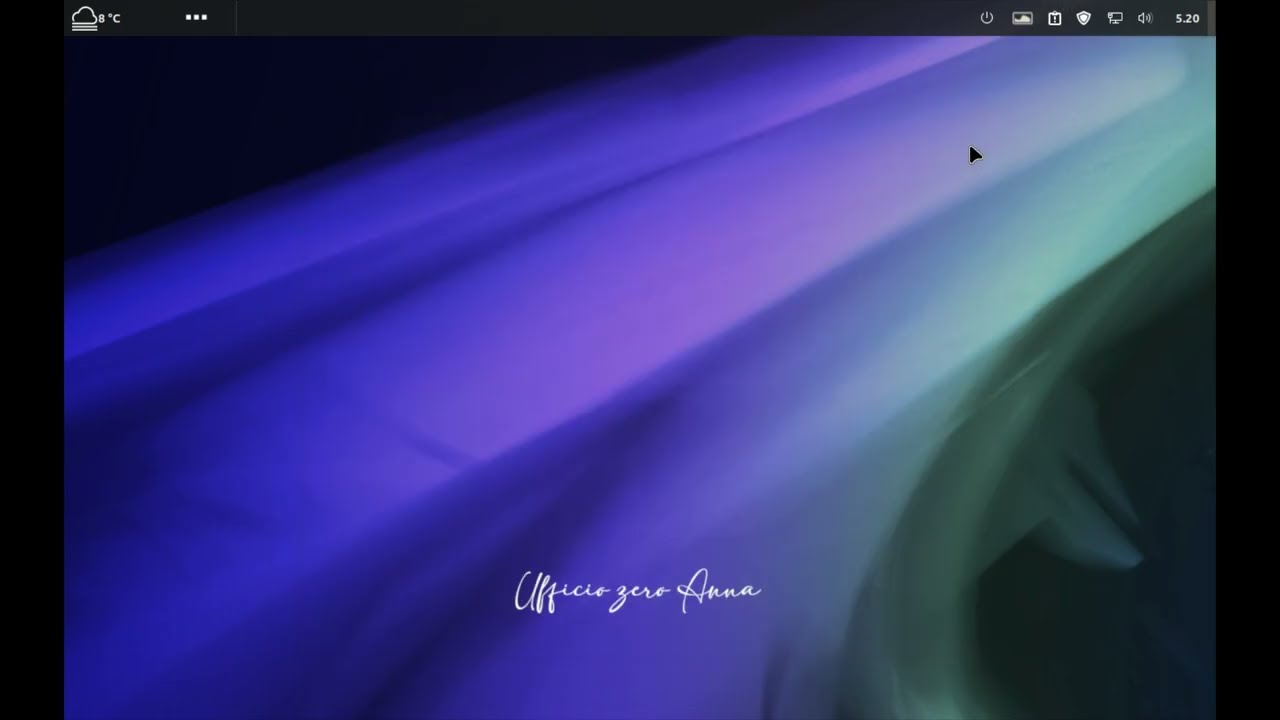Image resolution: width=1280 pixels, height=720 pixels.
Task: Open the three-dots applications menu in panel
Action: click(196, 17)
